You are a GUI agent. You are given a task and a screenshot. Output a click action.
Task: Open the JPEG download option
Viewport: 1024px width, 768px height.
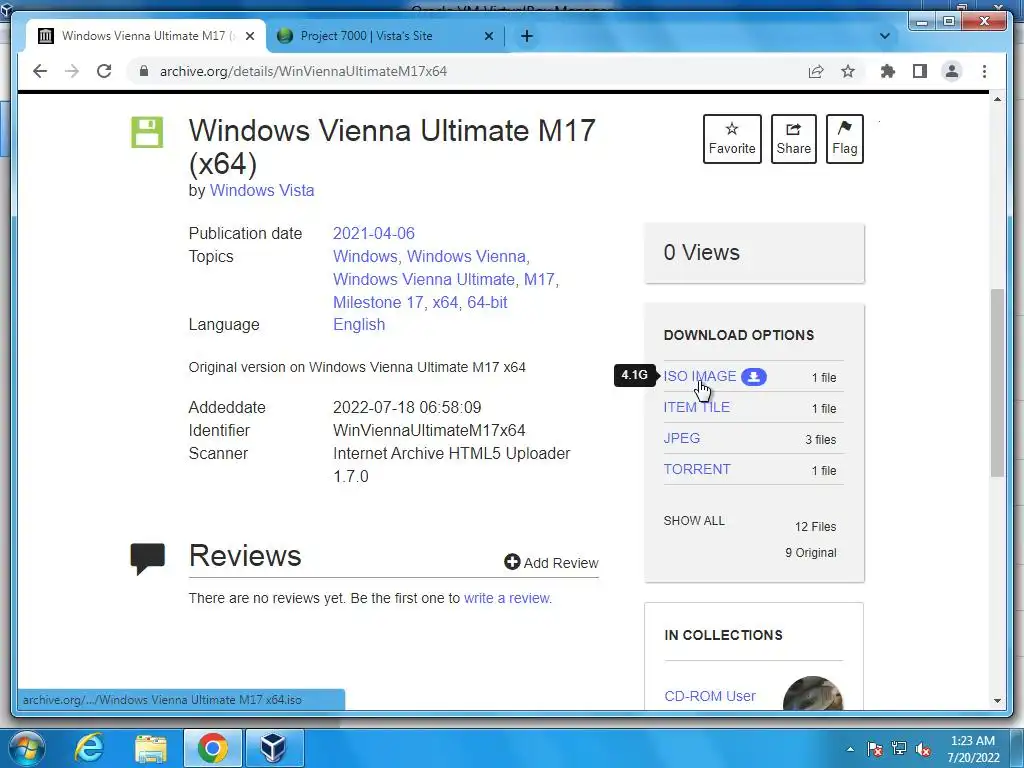click(682, 438)
